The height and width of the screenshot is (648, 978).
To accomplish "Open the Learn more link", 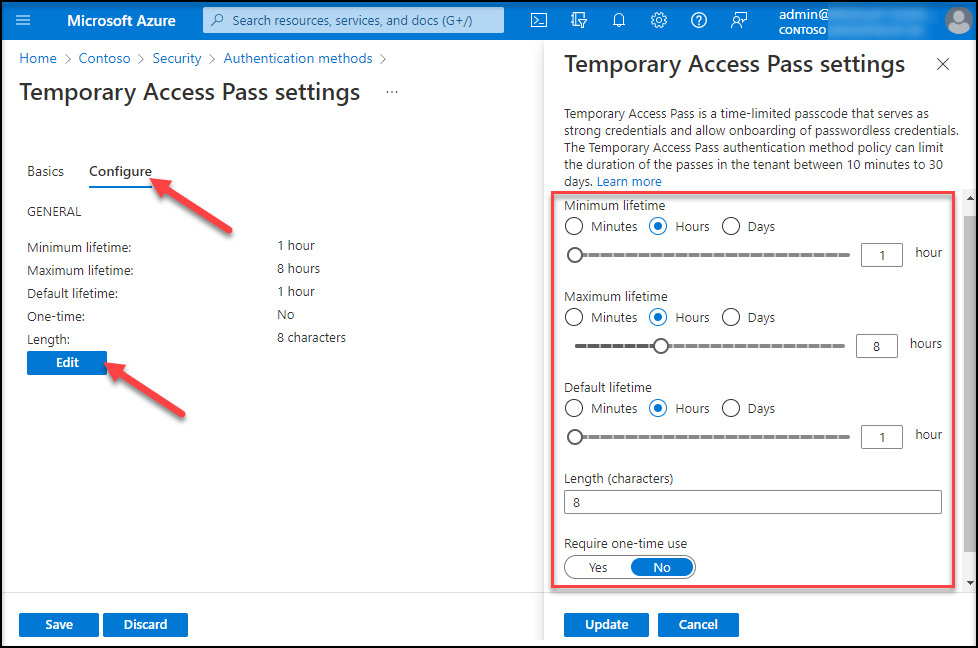I will (629, 182).
